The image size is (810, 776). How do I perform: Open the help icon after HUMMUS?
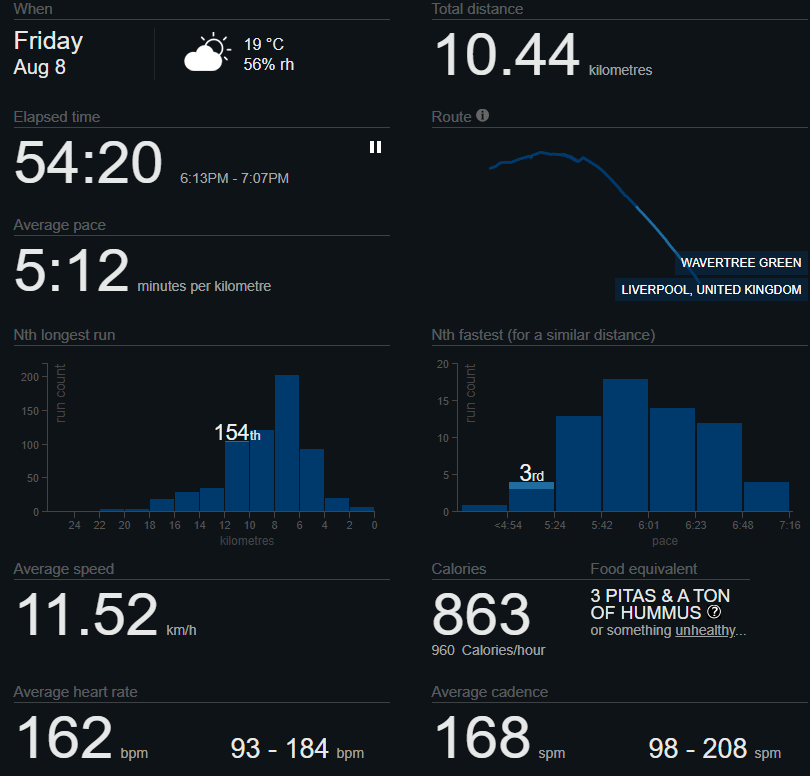pos(714,612)
